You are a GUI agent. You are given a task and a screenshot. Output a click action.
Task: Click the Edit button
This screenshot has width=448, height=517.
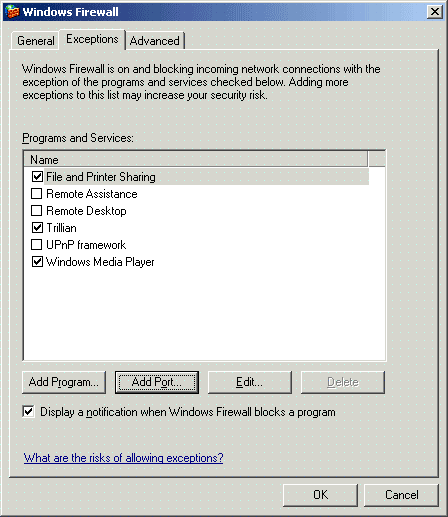tap(250, 382)
